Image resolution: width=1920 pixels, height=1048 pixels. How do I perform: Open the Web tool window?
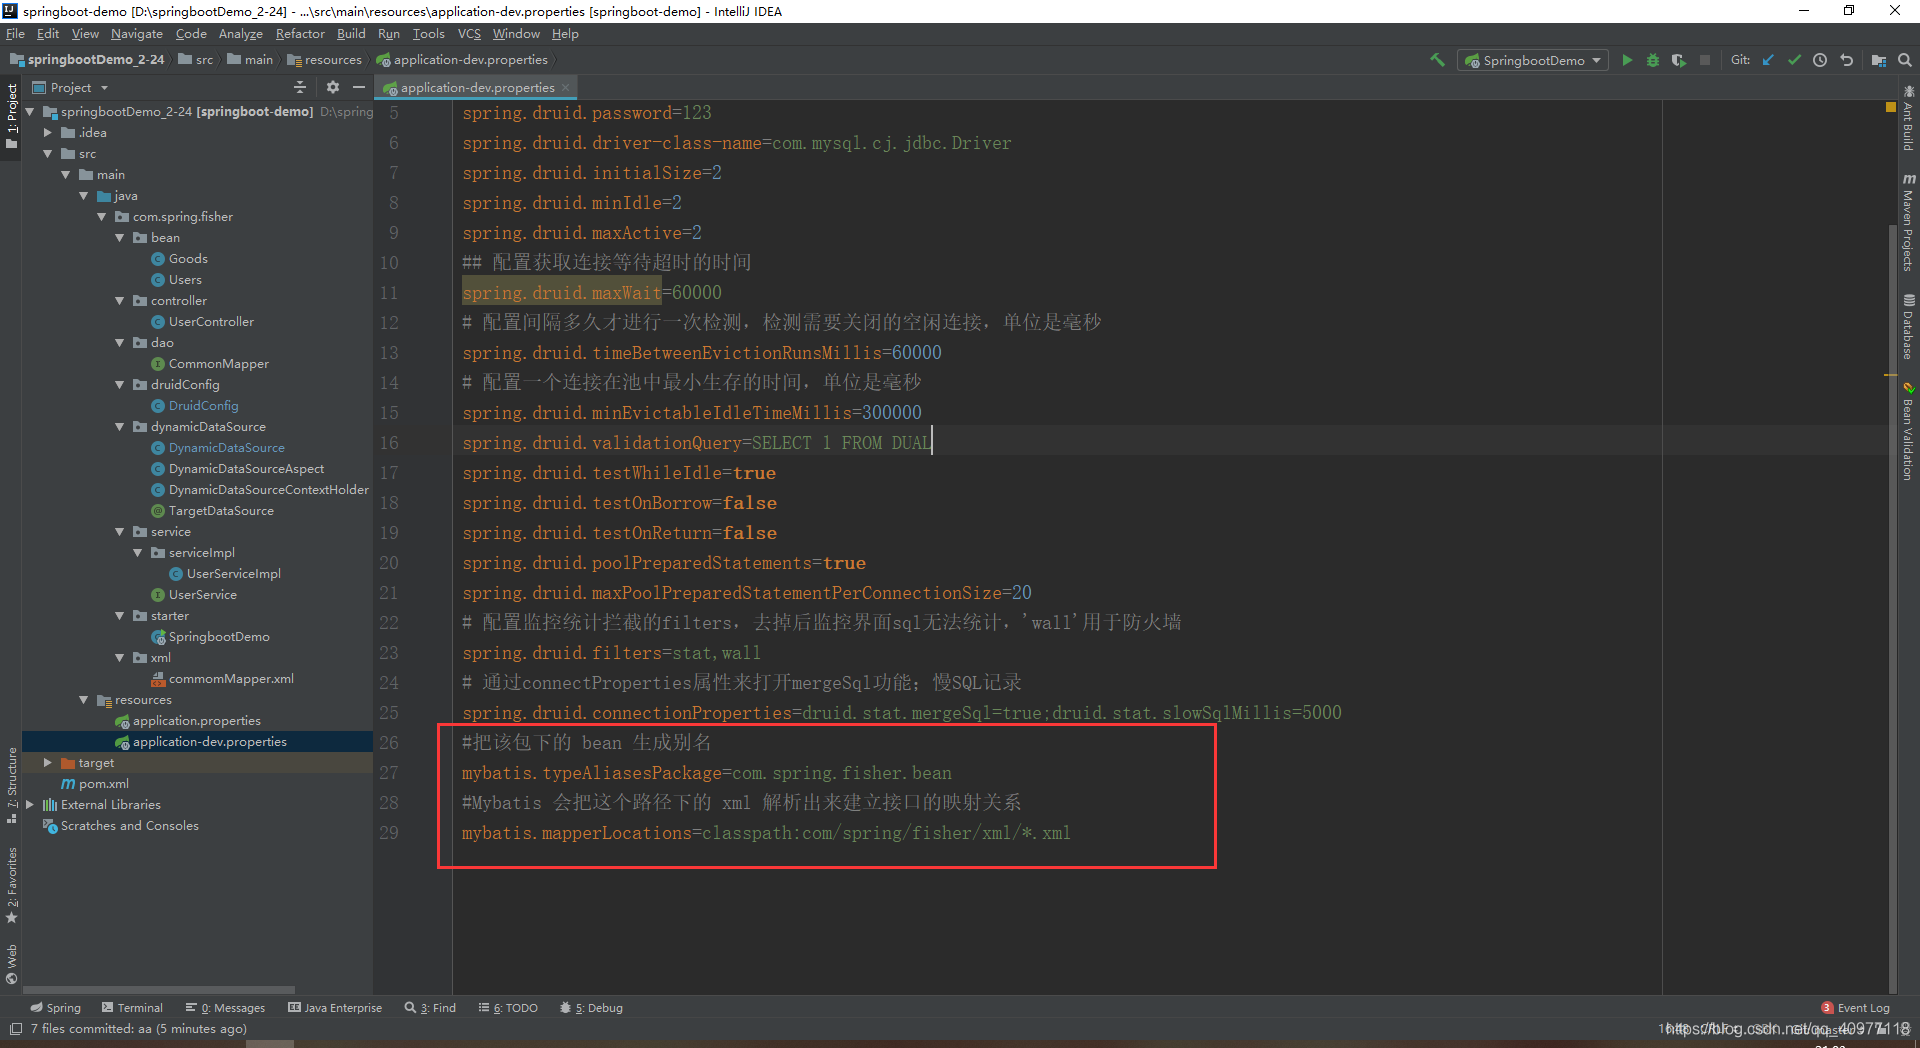[x=12, y=964]
